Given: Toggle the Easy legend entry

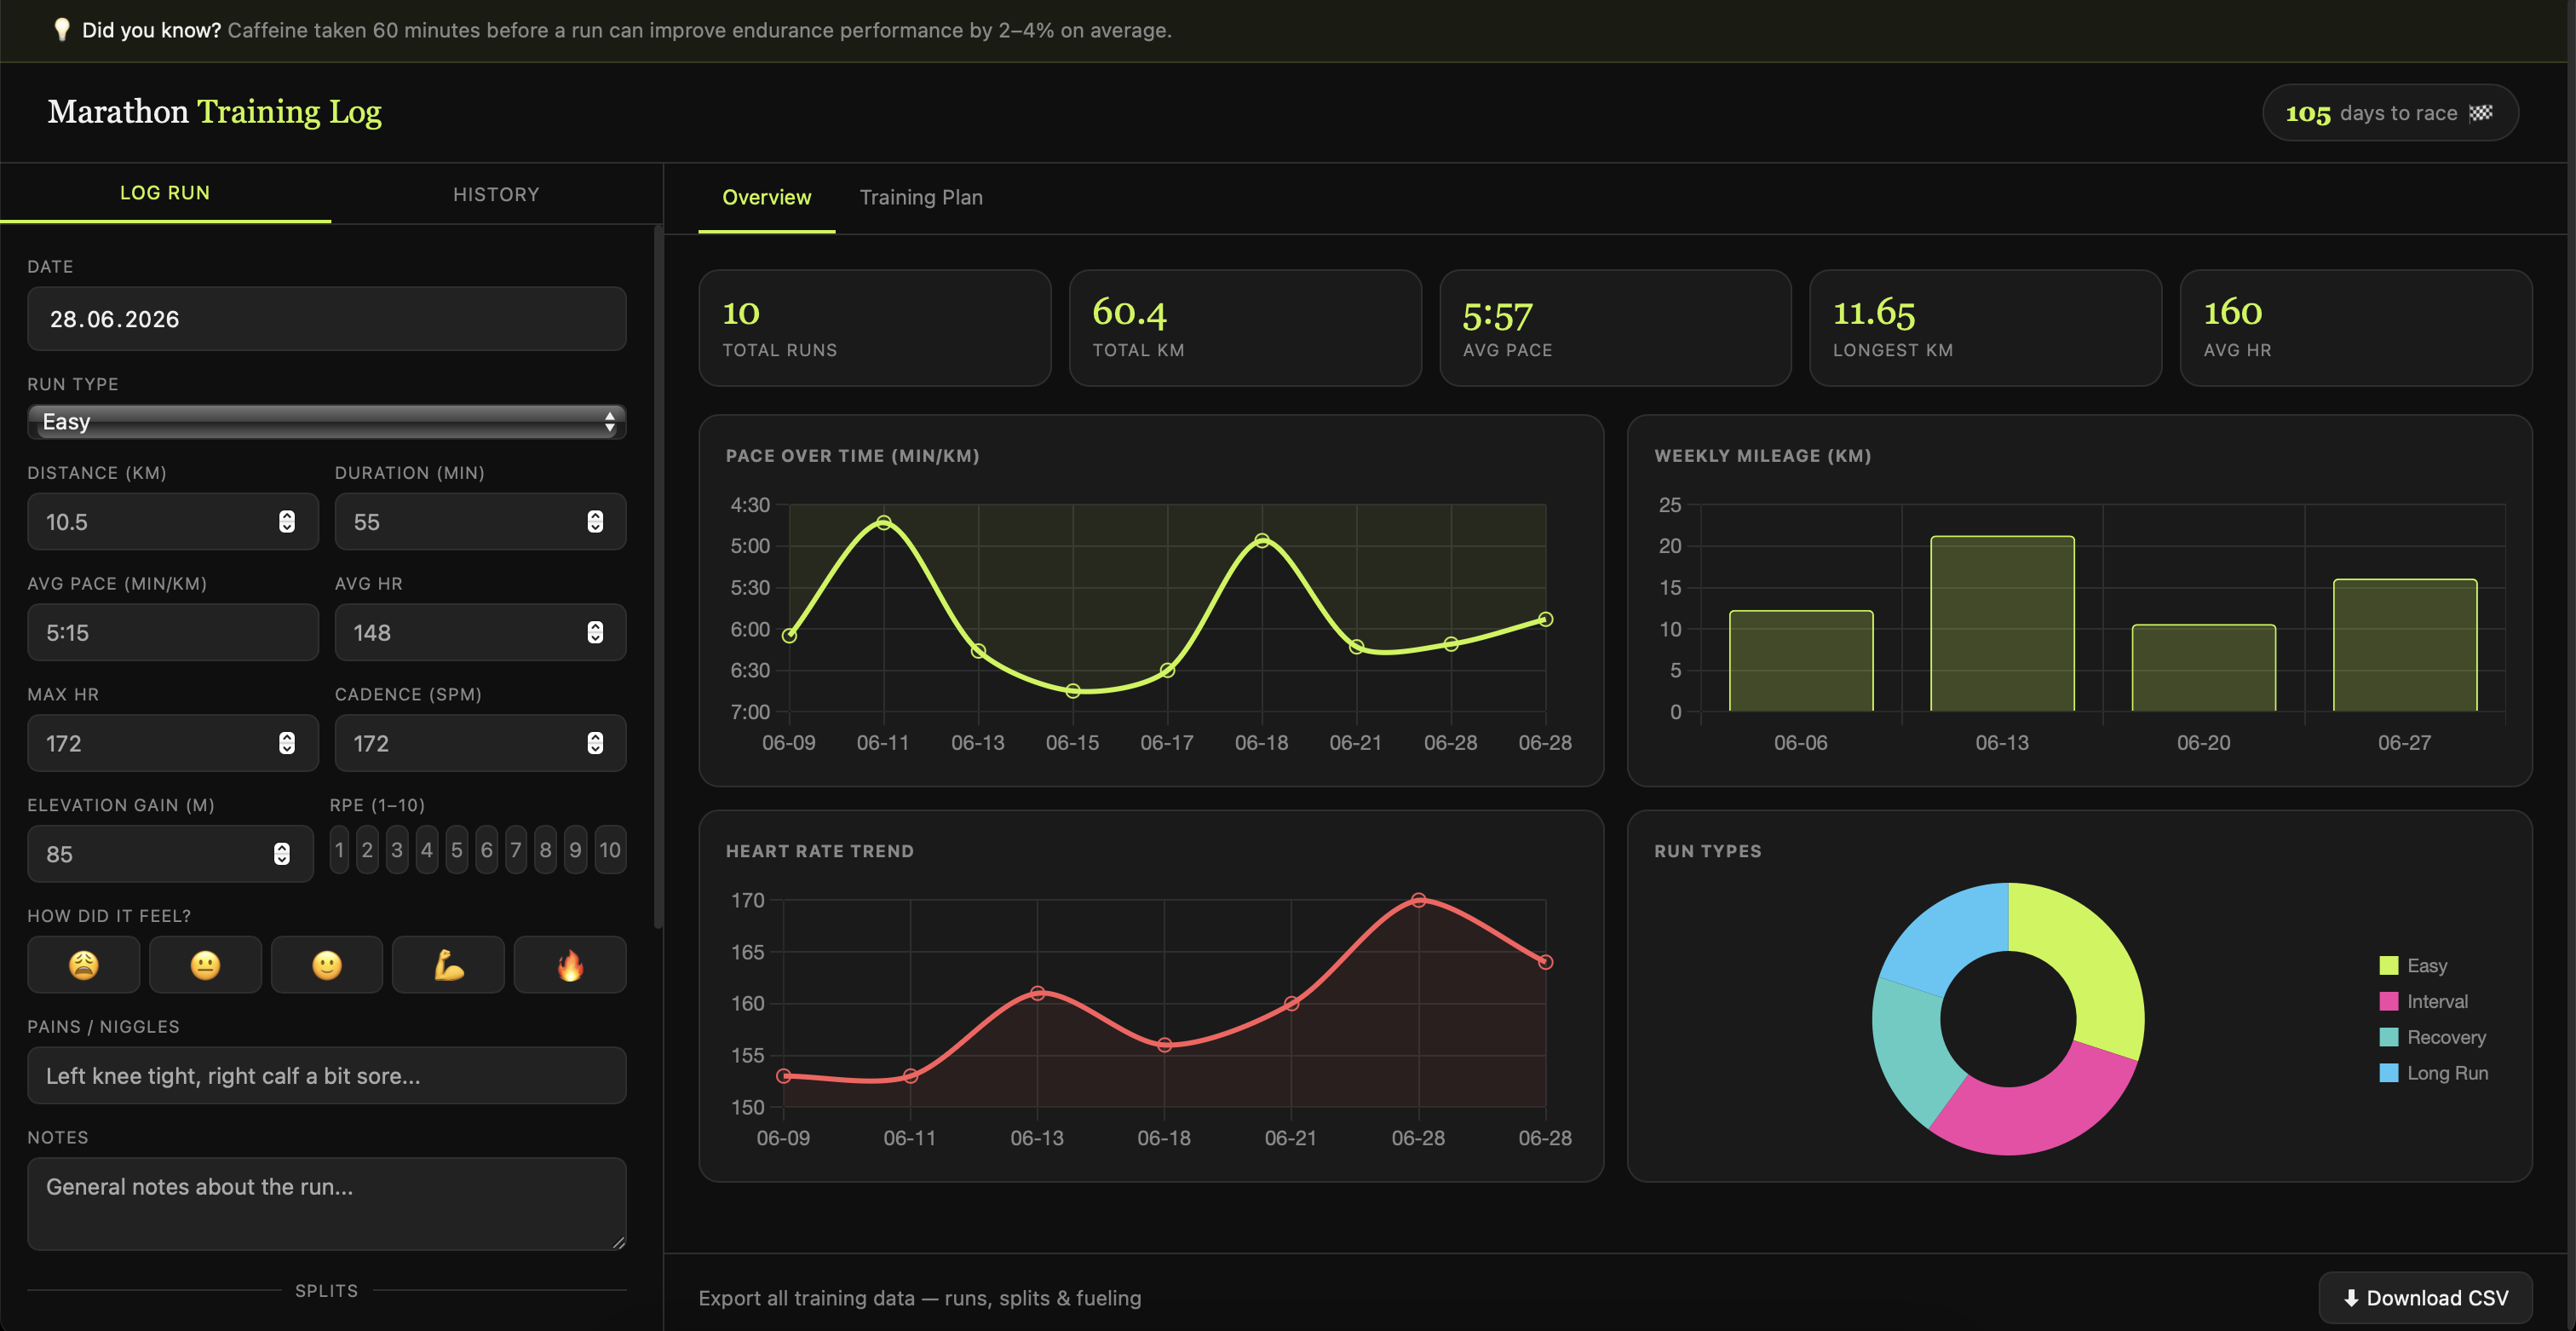Looking at the screenshot, I should [x=2413, y=966].
